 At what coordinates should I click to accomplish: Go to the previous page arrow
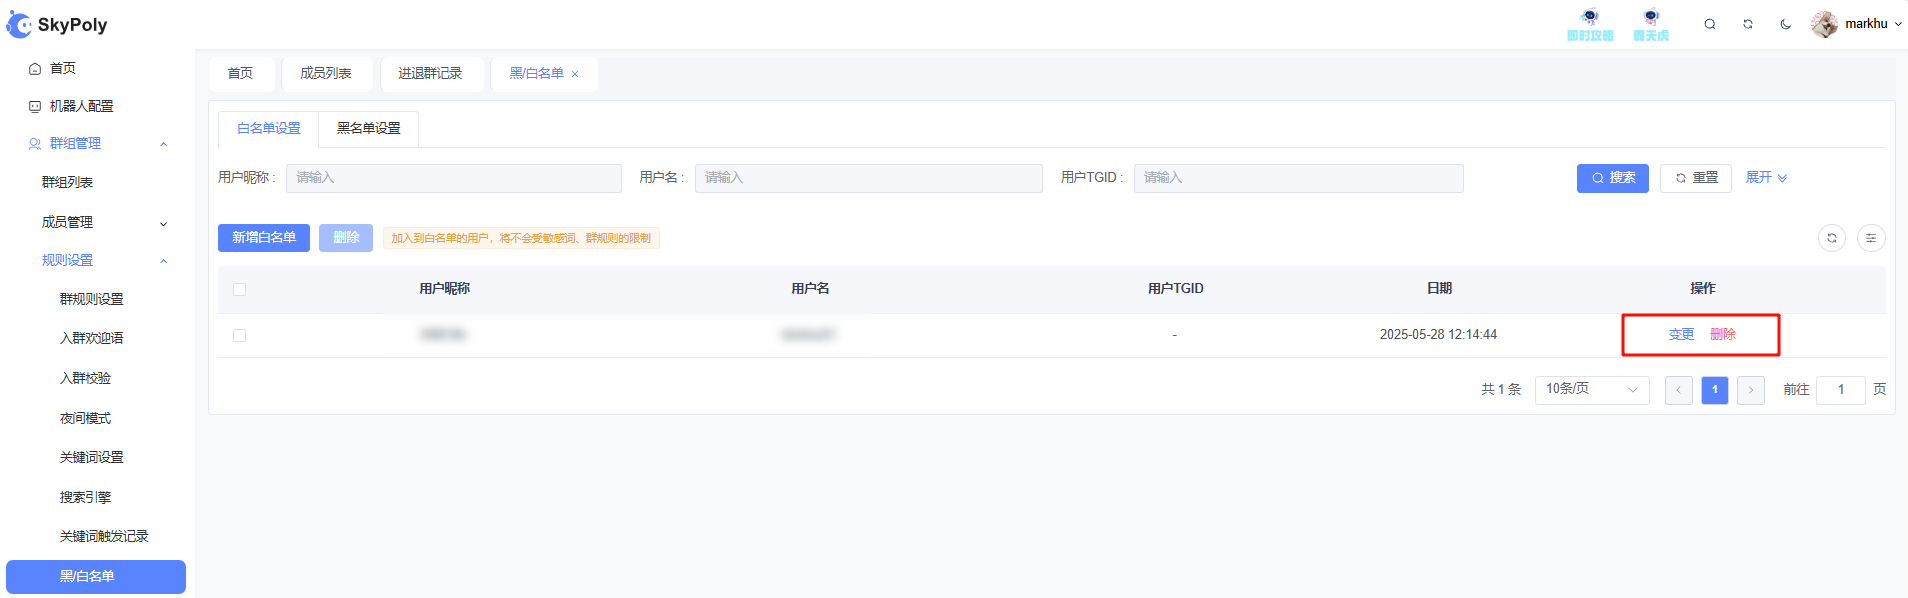point(1679,390)
